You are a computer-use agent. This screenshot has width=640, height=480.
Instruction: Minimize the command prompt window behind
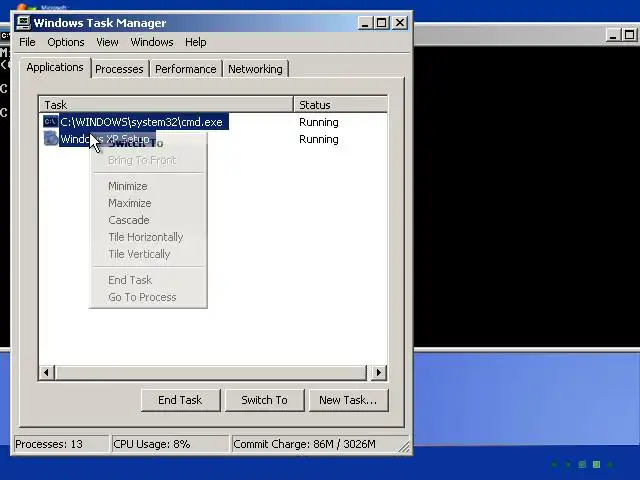point(612,35)
